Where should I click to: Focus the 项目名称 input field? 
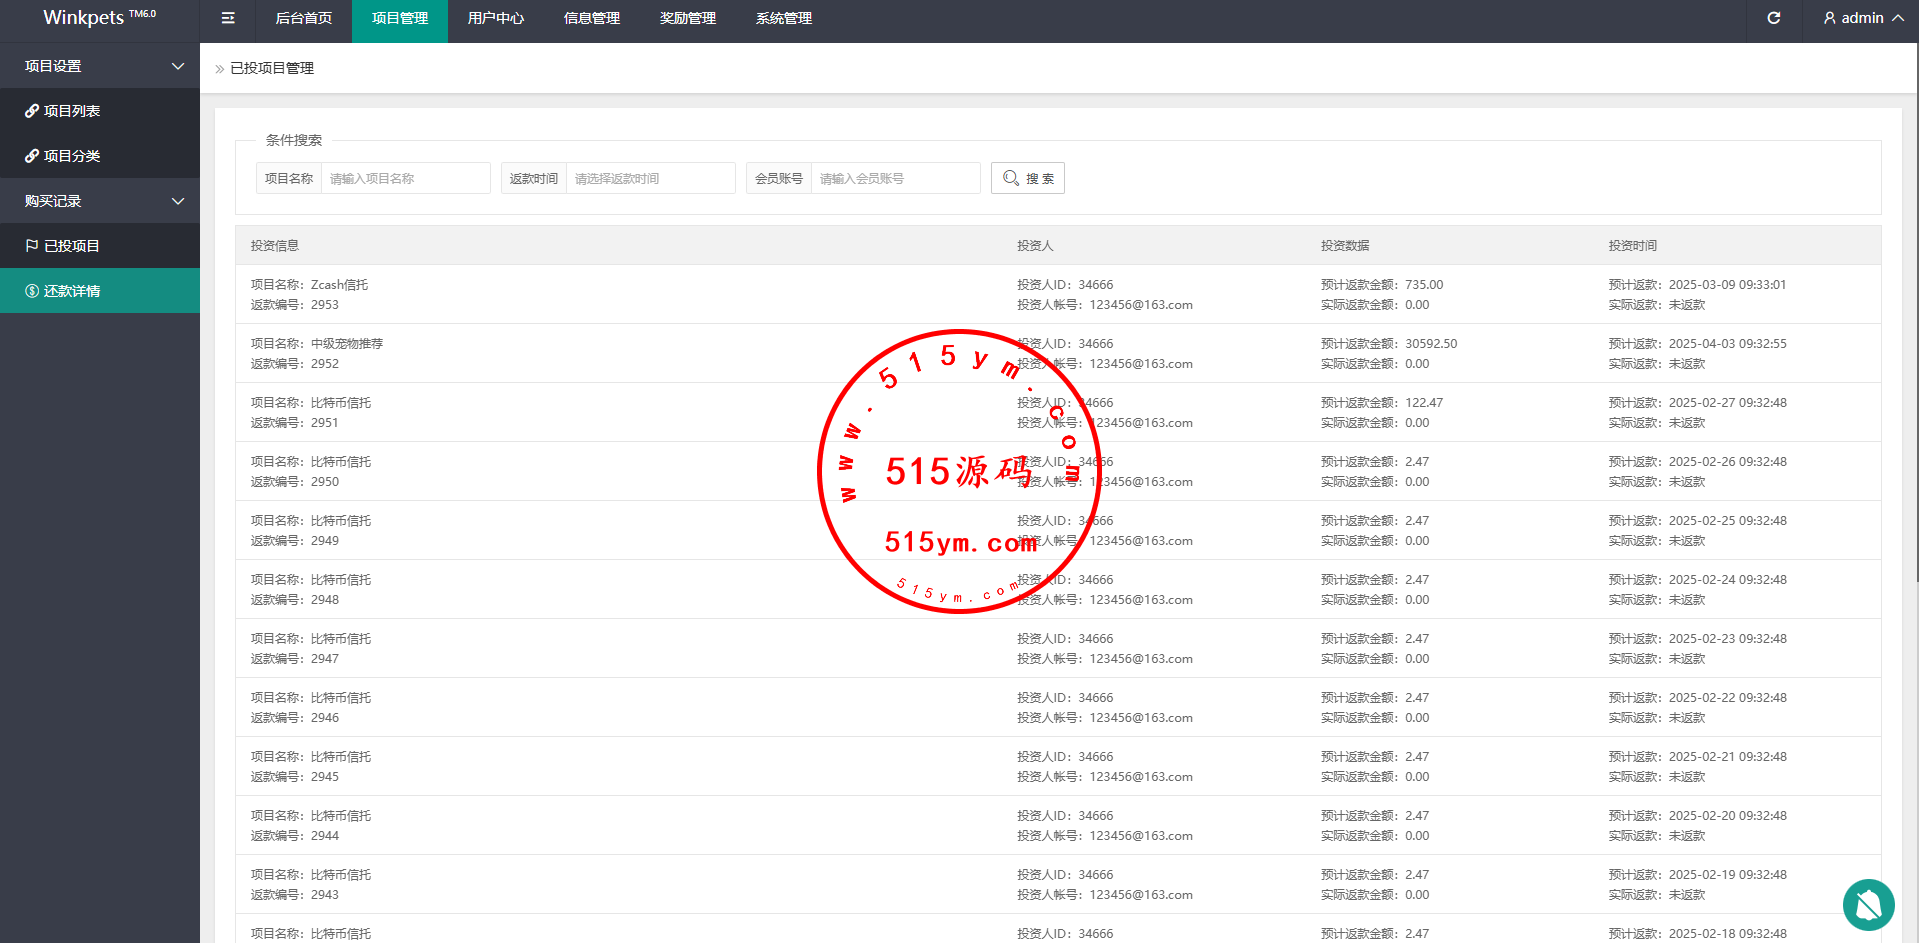pyautogui.click(x=405, y=178)
